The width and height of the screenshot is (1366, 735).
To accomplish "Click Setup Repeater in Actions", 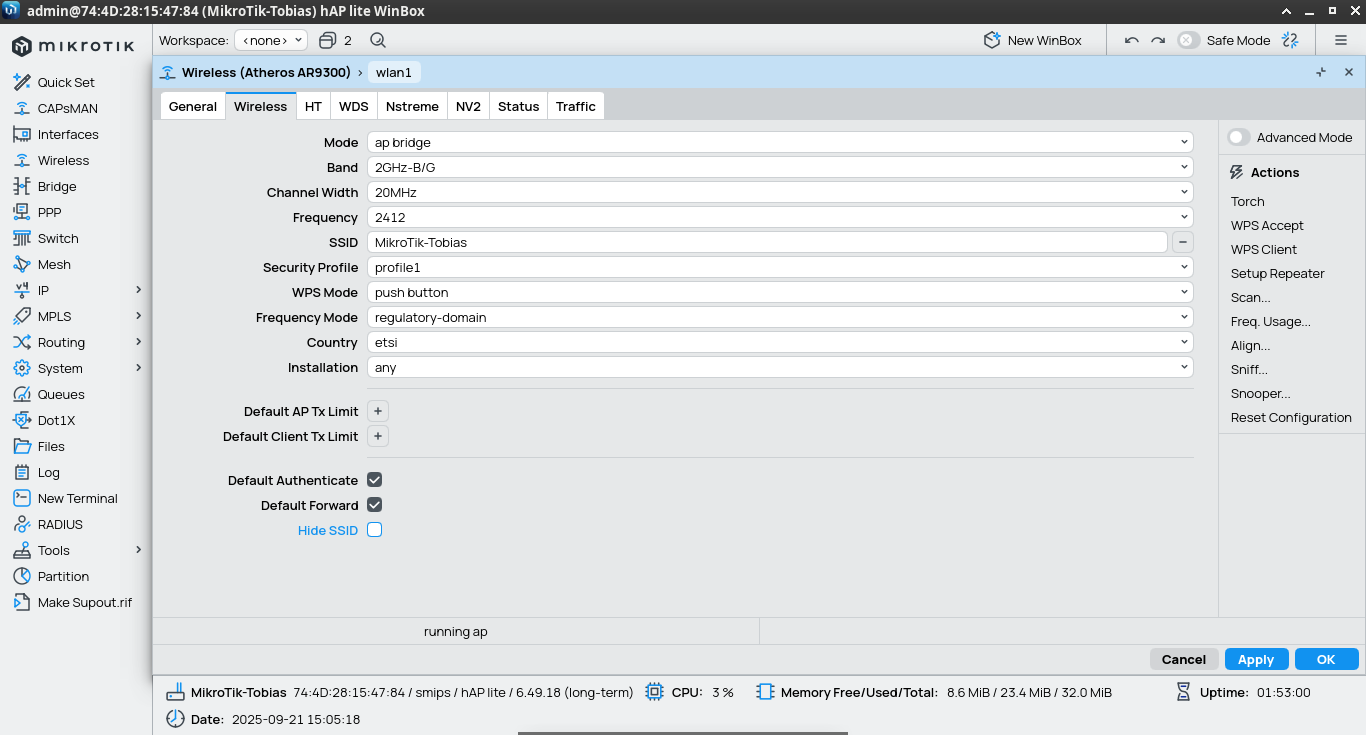I will 1277,274.
